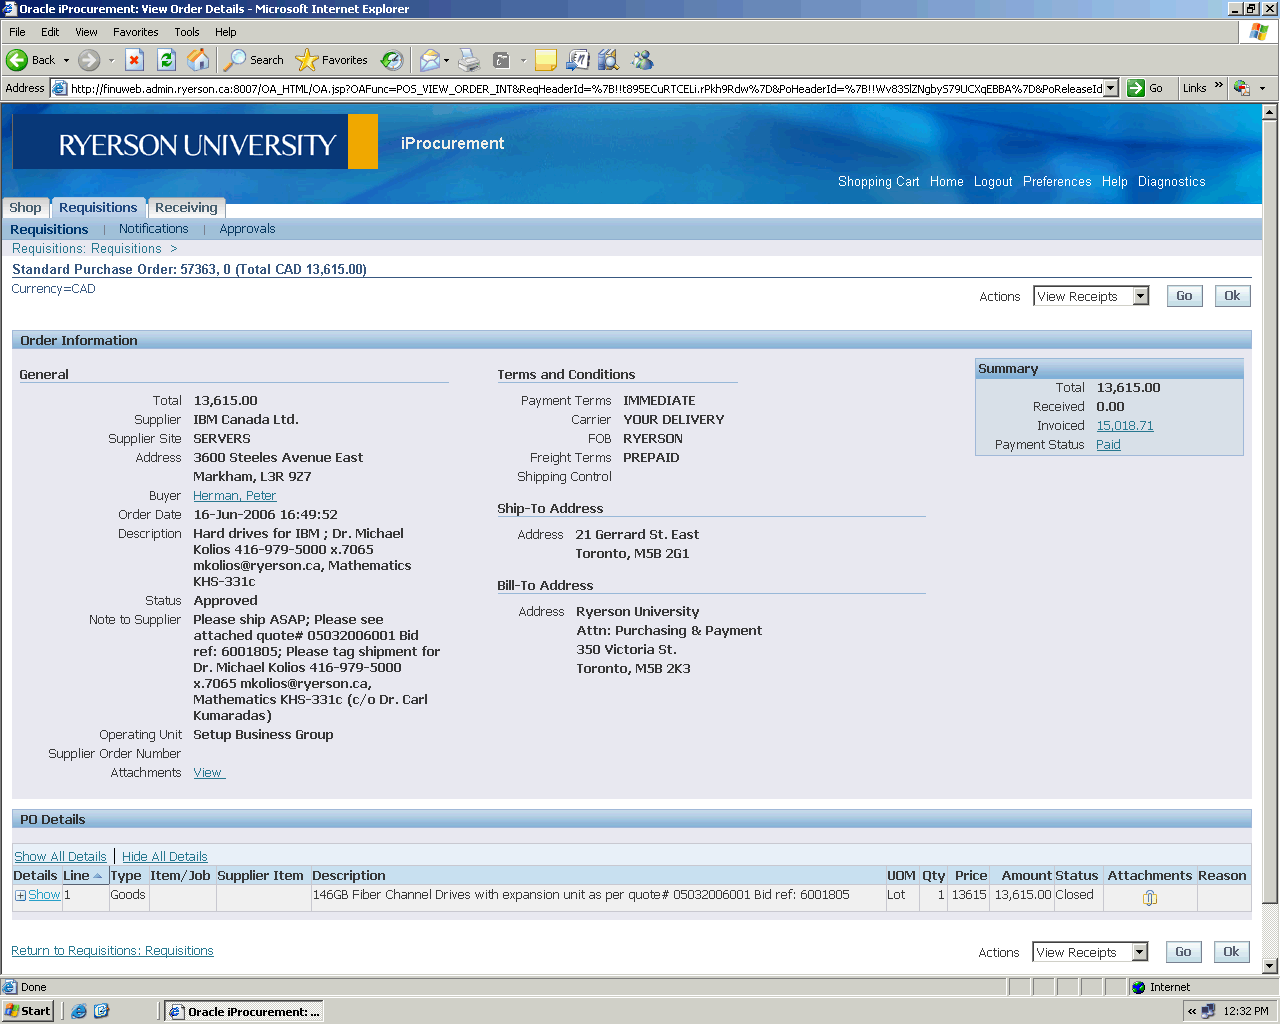The image size is (1280, 1024).
Task: Go to browser Home page icon
Action: (x=198, y=60)
